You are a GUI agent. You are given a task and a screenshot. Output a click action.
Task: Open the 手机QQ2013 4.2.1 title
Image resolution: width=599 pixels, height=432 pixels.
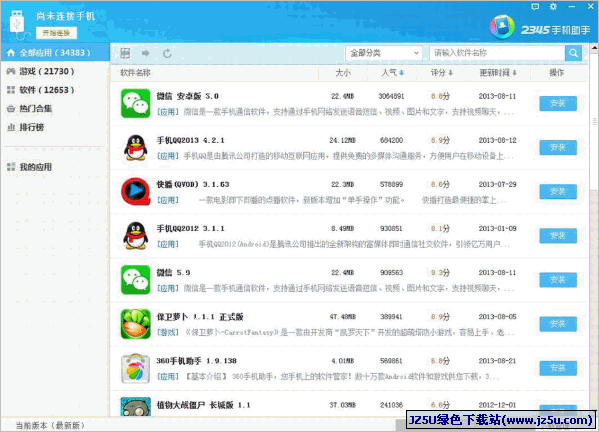tap(190, 140)
